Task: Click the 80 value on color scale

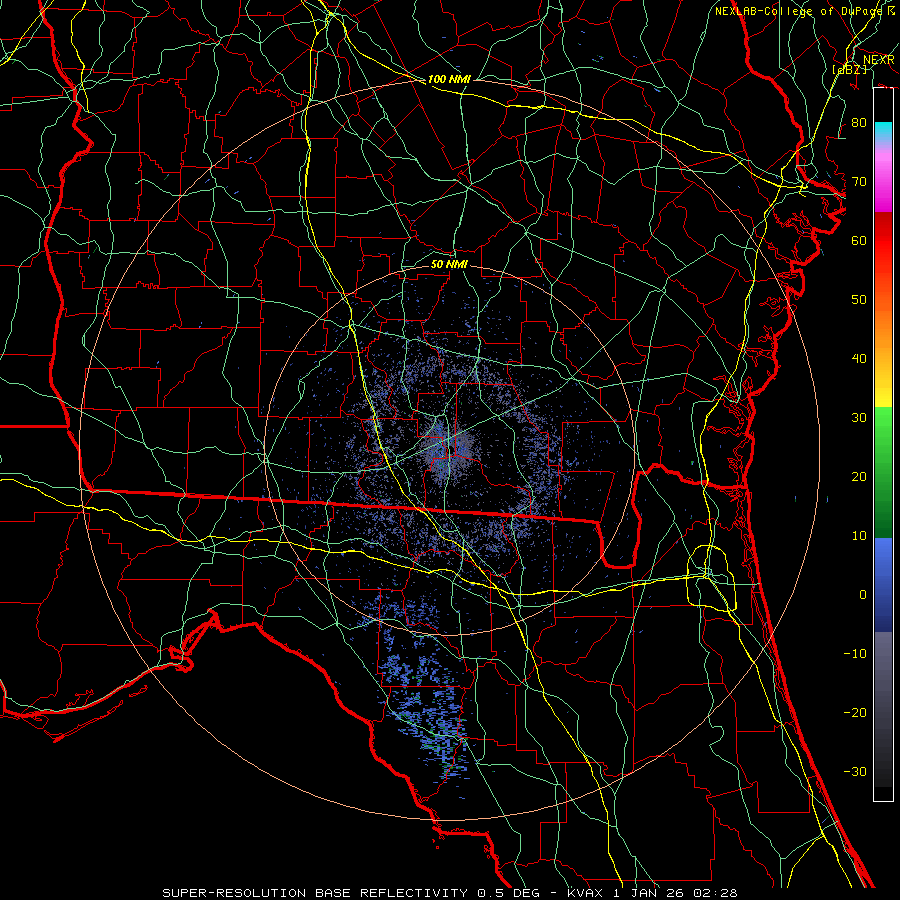Action: [x=859, y=122]
